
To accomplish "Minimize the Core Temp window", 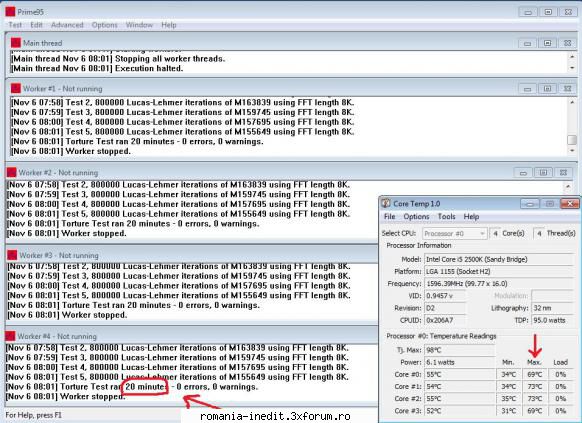I will point(530,203).
